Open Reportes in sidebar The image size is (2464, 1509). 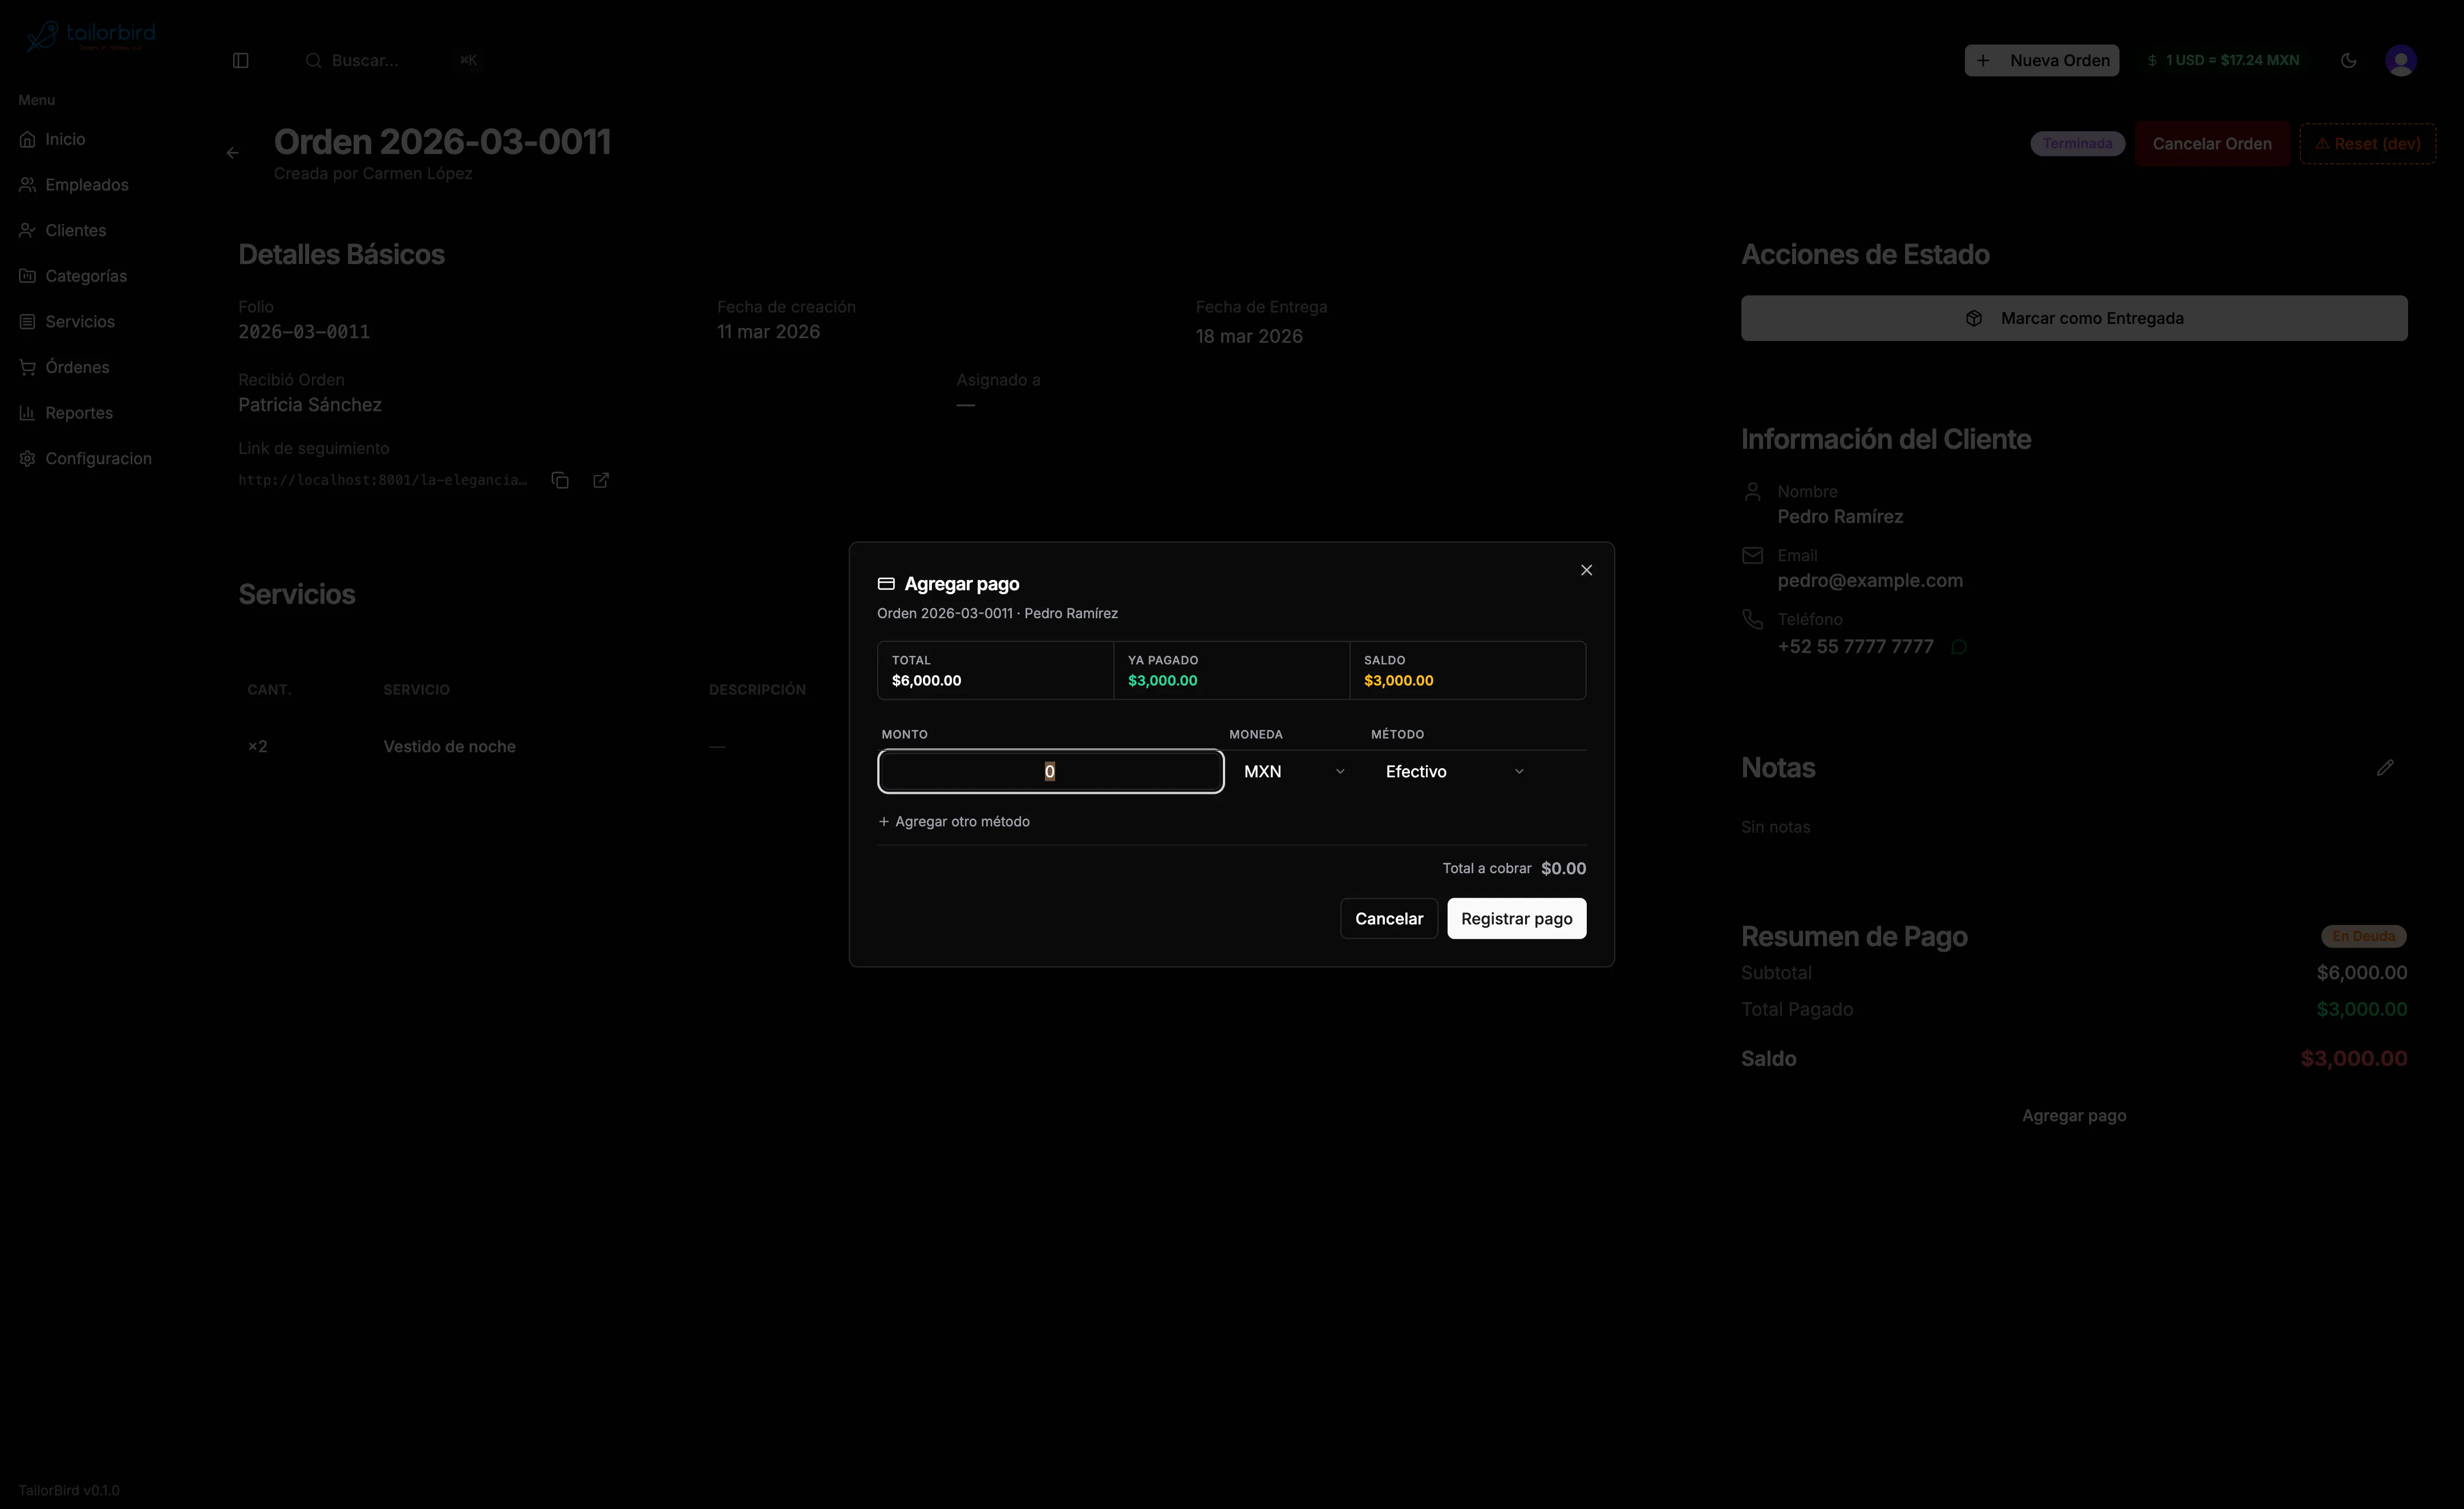click(x=78, y=413)
